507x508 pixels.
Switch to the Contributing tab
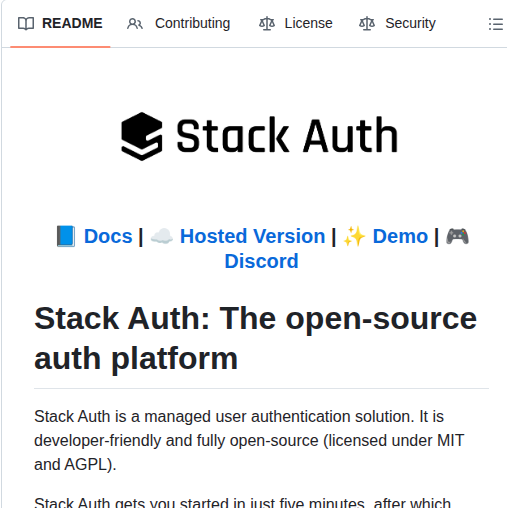click(178, 23)
